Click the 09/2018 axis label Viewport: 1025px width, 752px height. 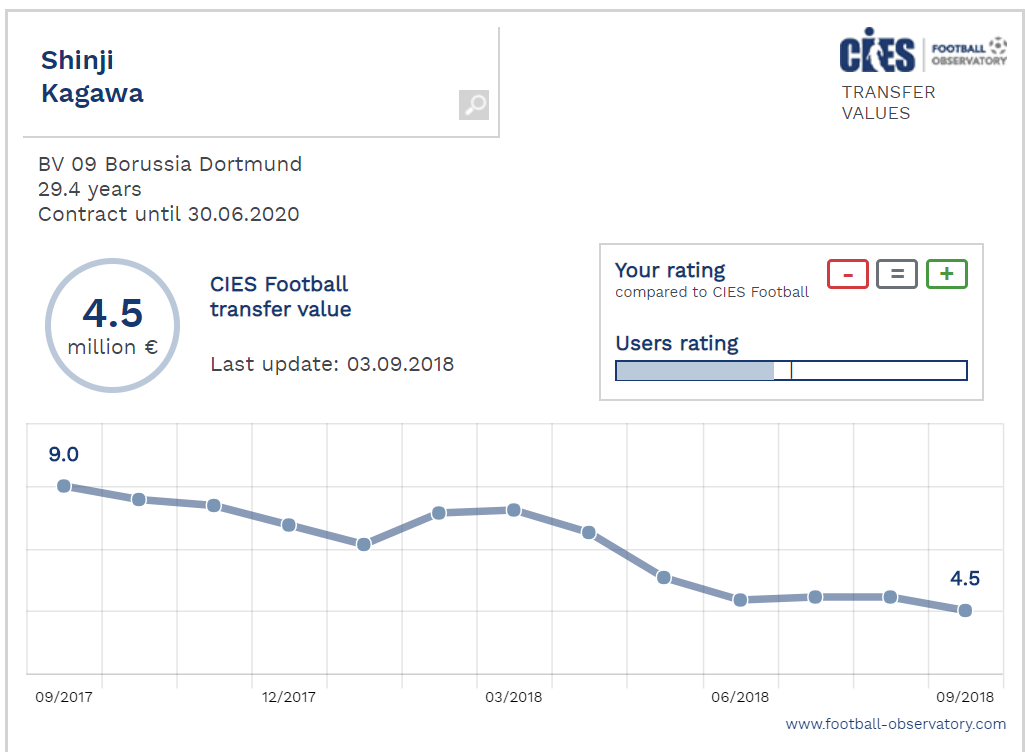coord(965,697)
